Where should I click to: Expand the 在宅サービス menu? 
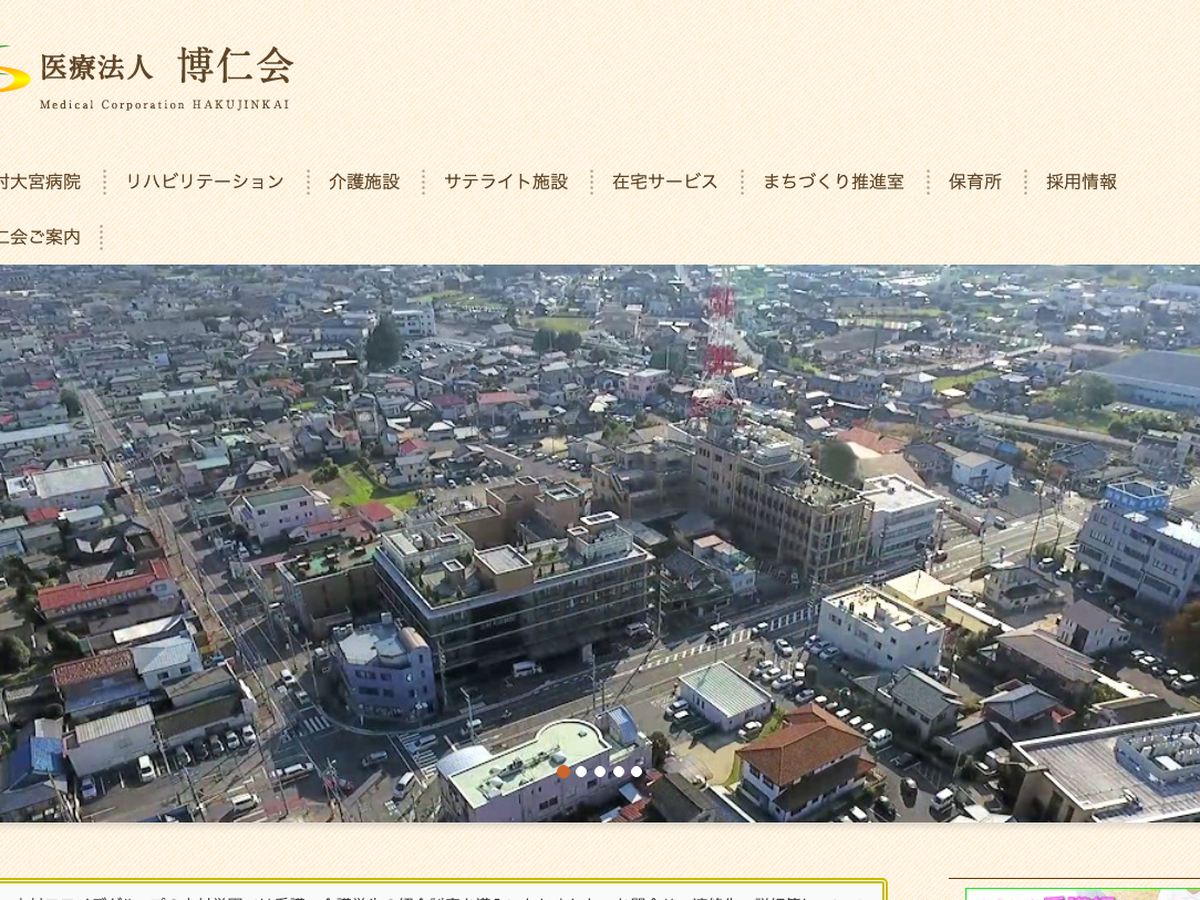[x=665, y=182]
